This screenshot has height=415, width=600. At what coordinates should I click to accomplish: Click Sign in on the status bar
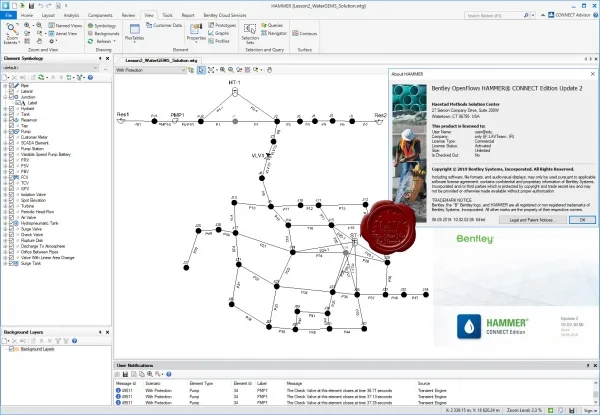pos(590,410)
